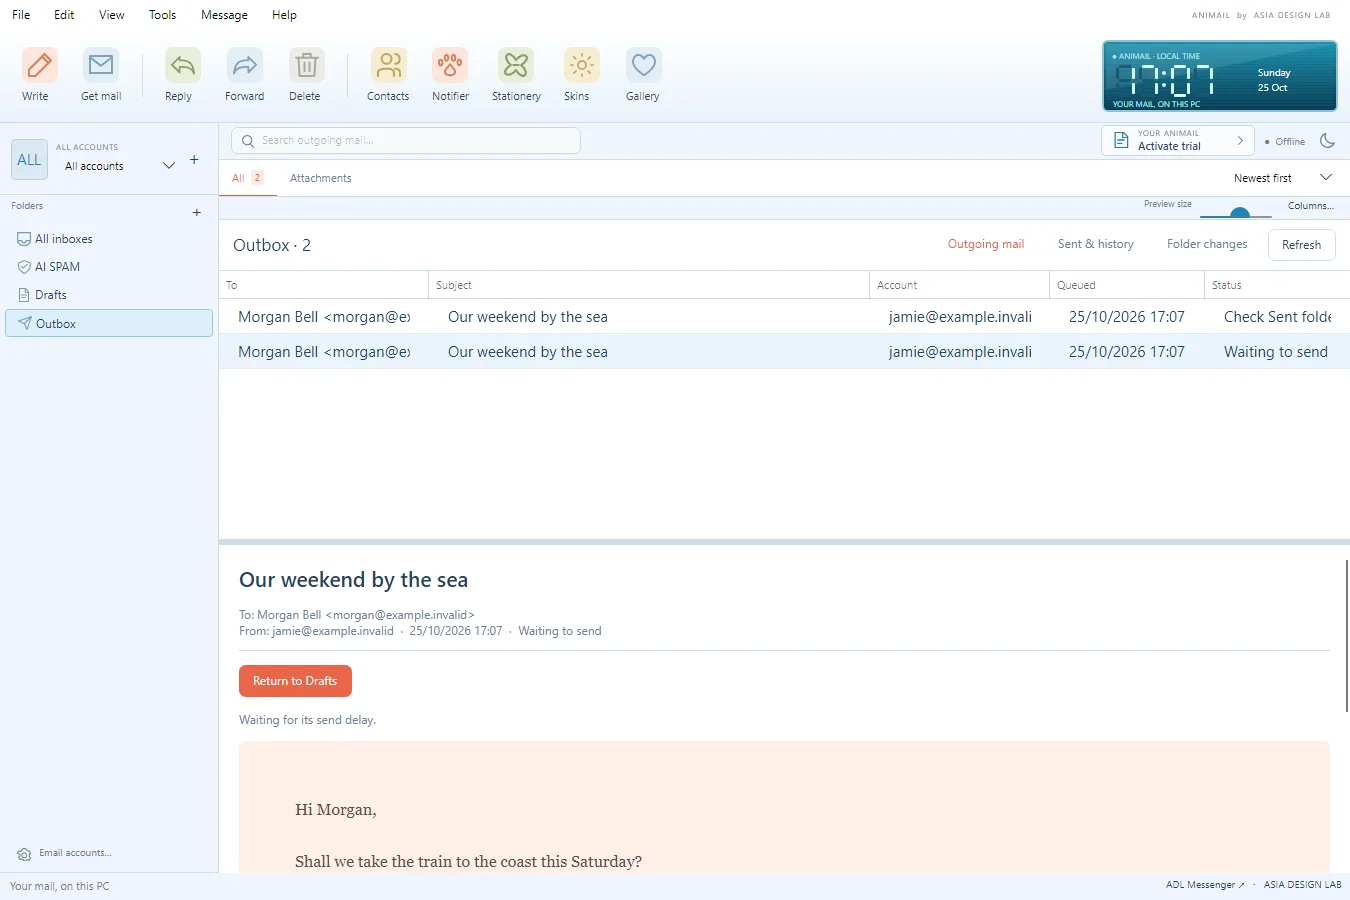Open the Help menu
This screenshot has height=900, width=1350.
click(x=284, y=15)
